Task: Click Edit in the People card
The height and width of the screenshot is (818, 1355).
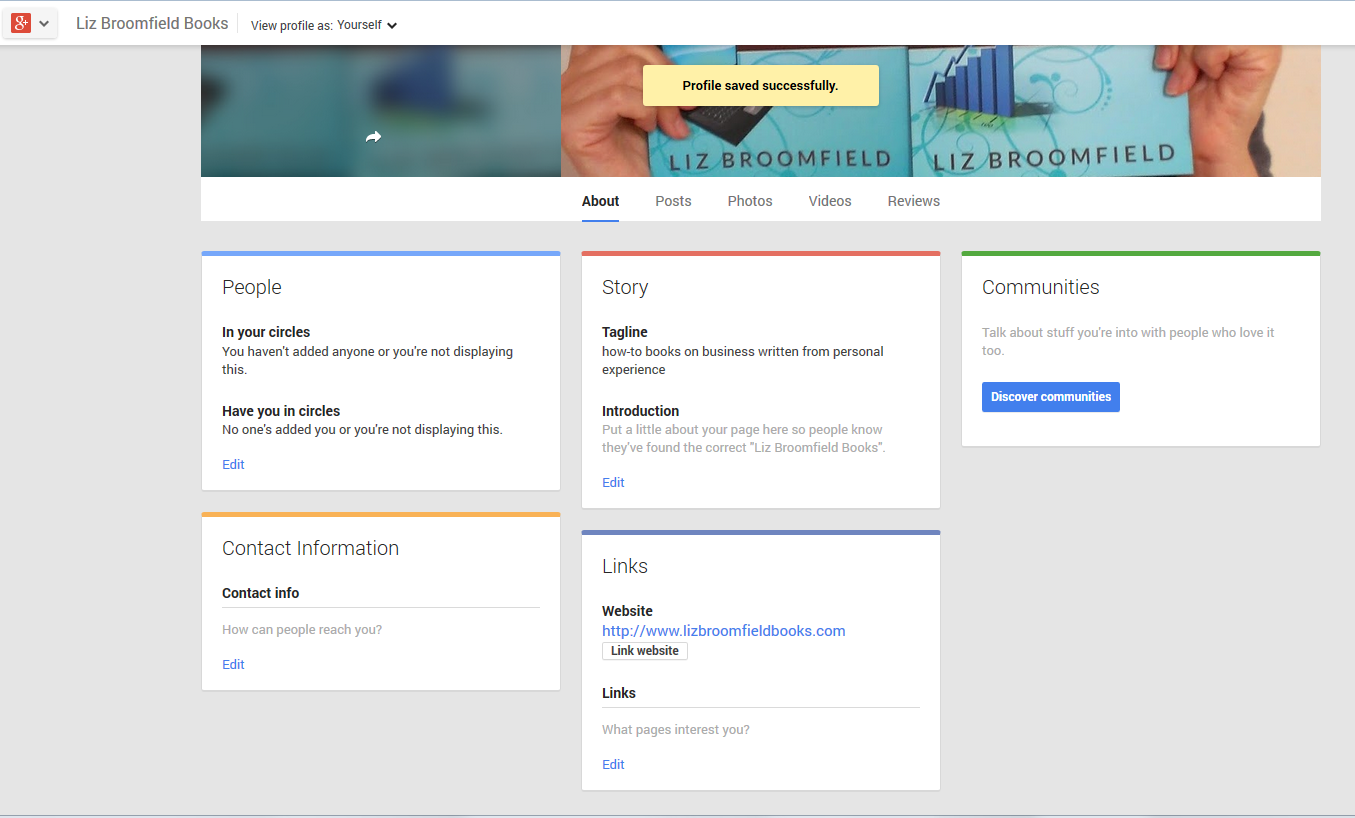Action: 233,464
